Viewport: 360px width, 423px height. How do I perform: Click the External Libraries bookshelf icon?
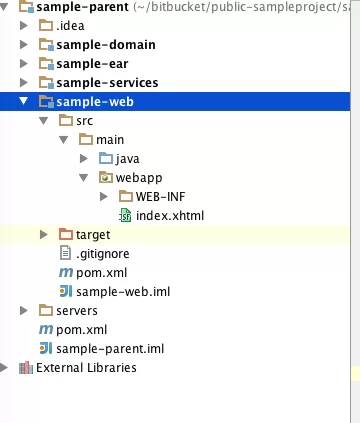(26, 368)
